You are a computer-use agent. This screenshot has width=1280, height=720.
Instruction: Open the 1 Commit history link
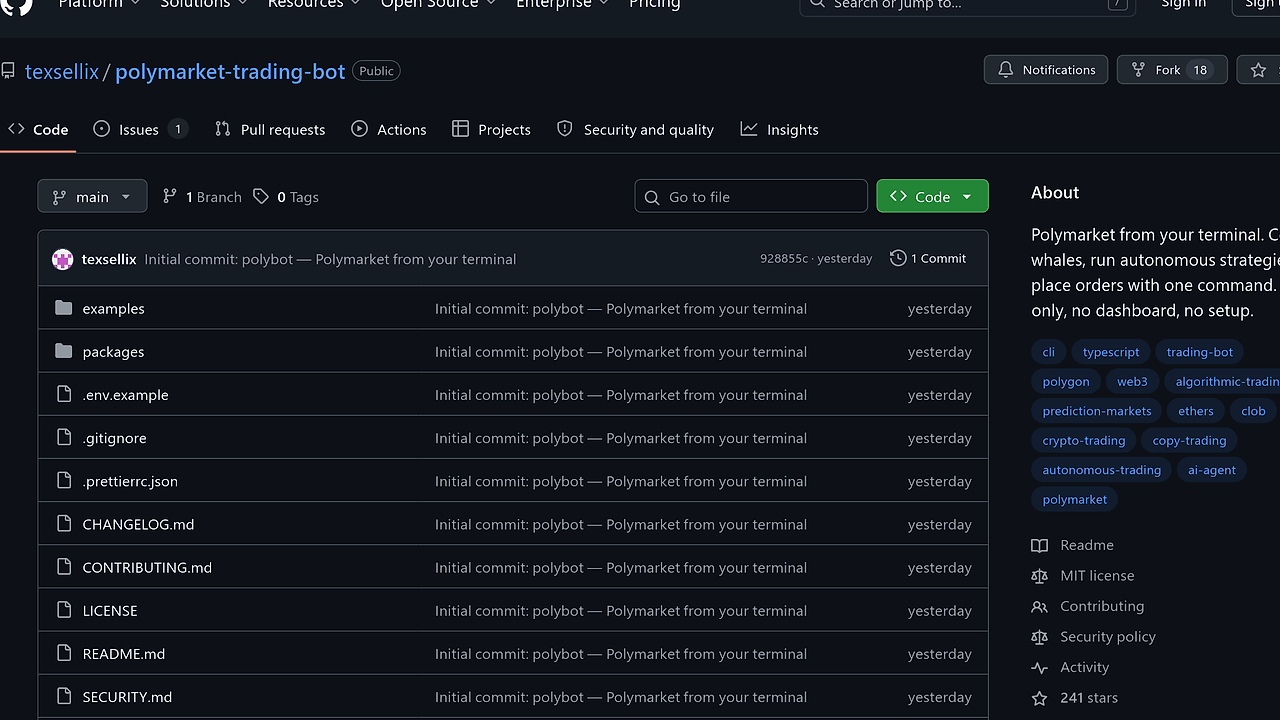[928, 258]
